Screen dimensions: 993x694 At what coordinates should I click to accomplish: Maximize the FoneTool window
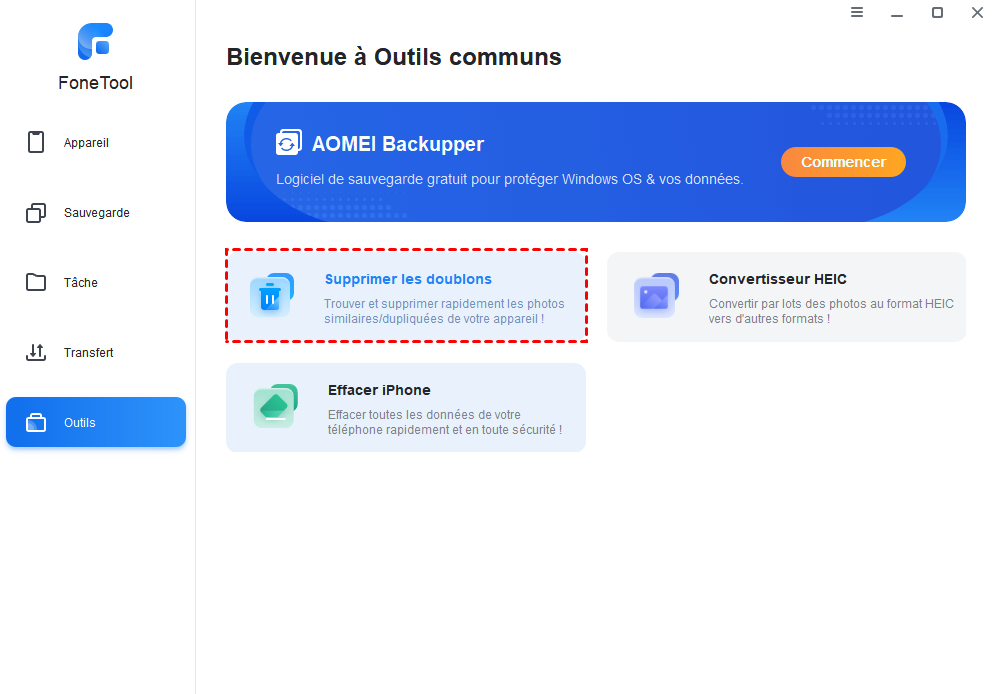point(937,12)
